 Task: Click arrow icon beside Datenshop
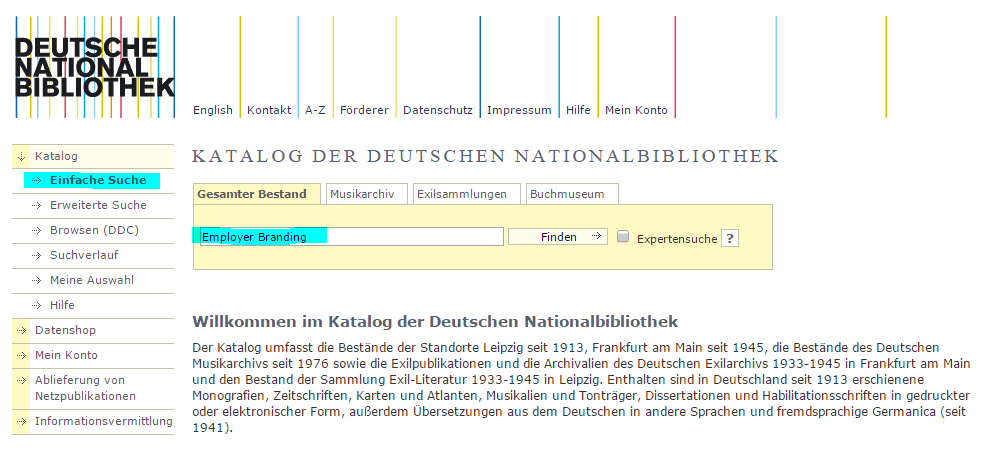21,330
